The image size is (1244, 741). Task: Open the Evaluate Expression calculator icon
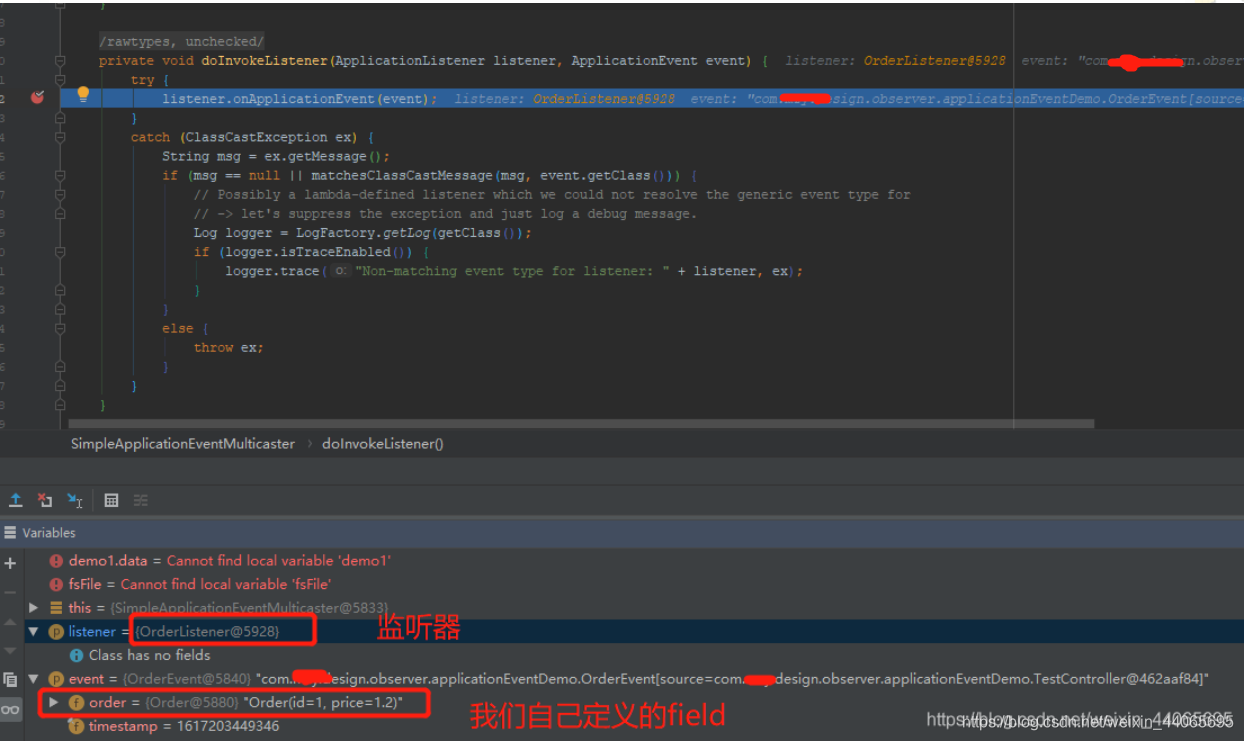(111, 500)
